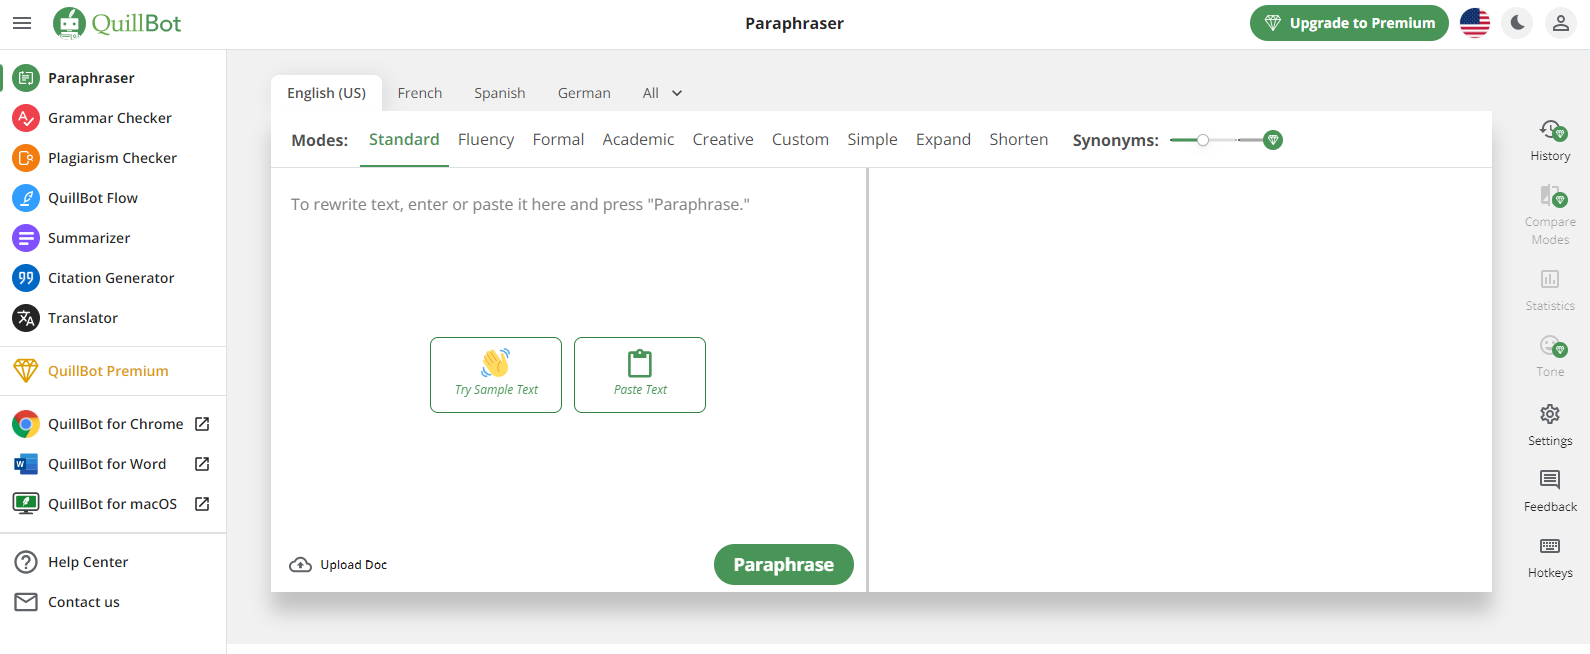Image resolution: width=1590 pixels, height=654 pixels.
Task: Click the empty paraphrase output panel
Action: [x=1180, y=380]
